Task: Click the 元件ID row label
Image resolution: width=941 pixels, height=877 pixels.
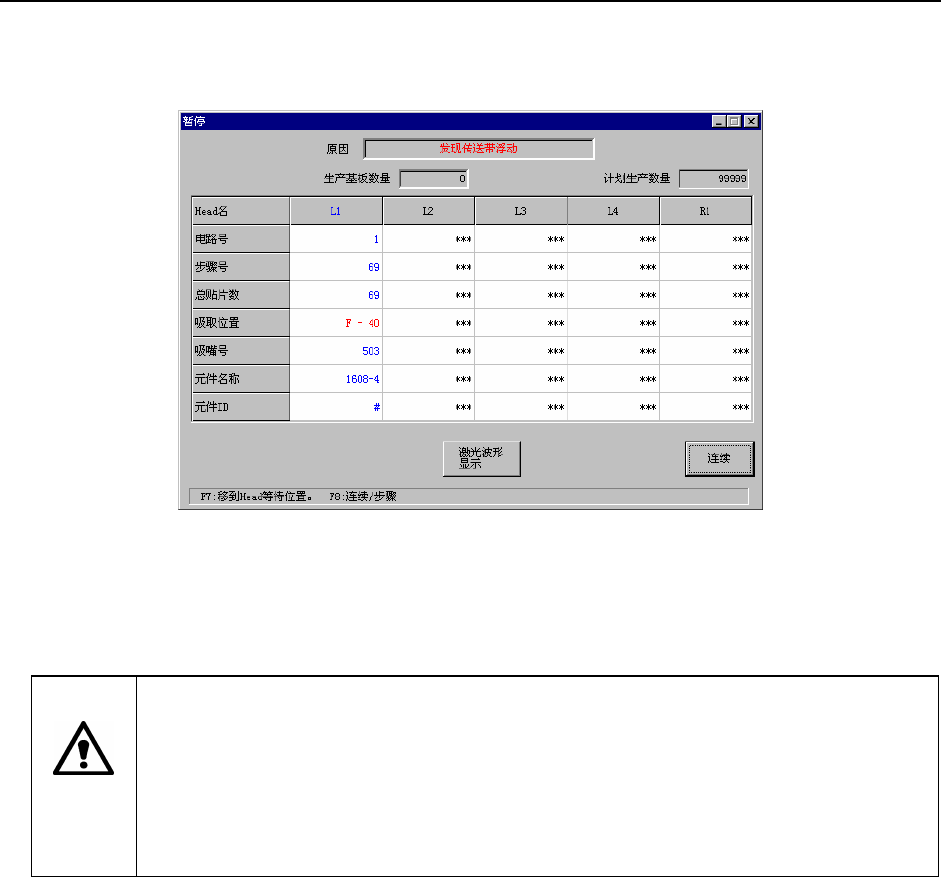Action: click(x=241, y=407)
